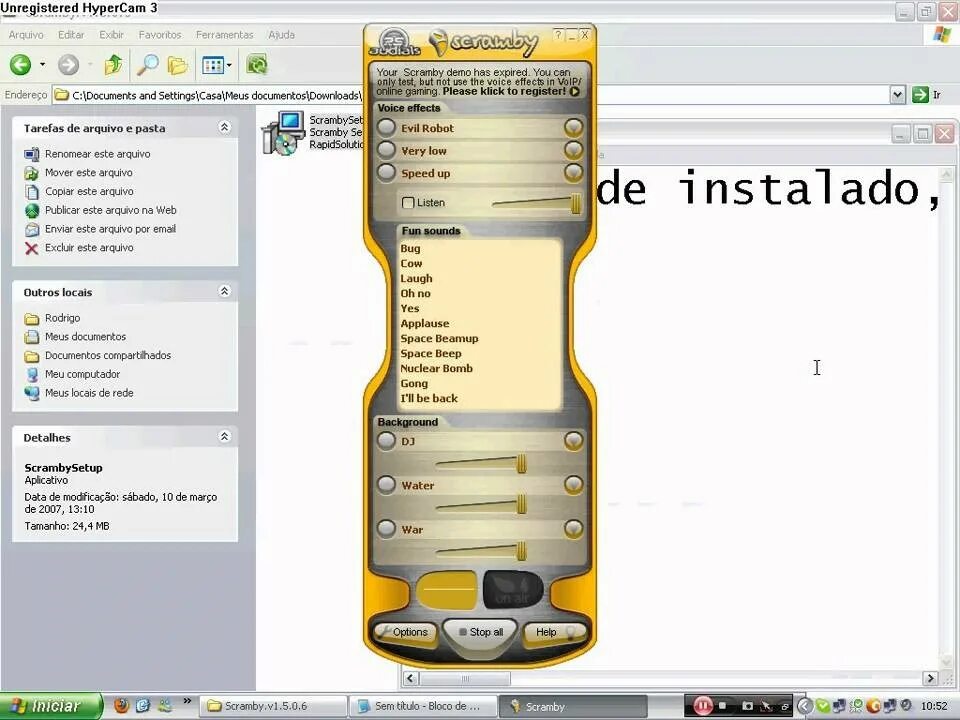Turn on DJ background radio

point(386,441)
